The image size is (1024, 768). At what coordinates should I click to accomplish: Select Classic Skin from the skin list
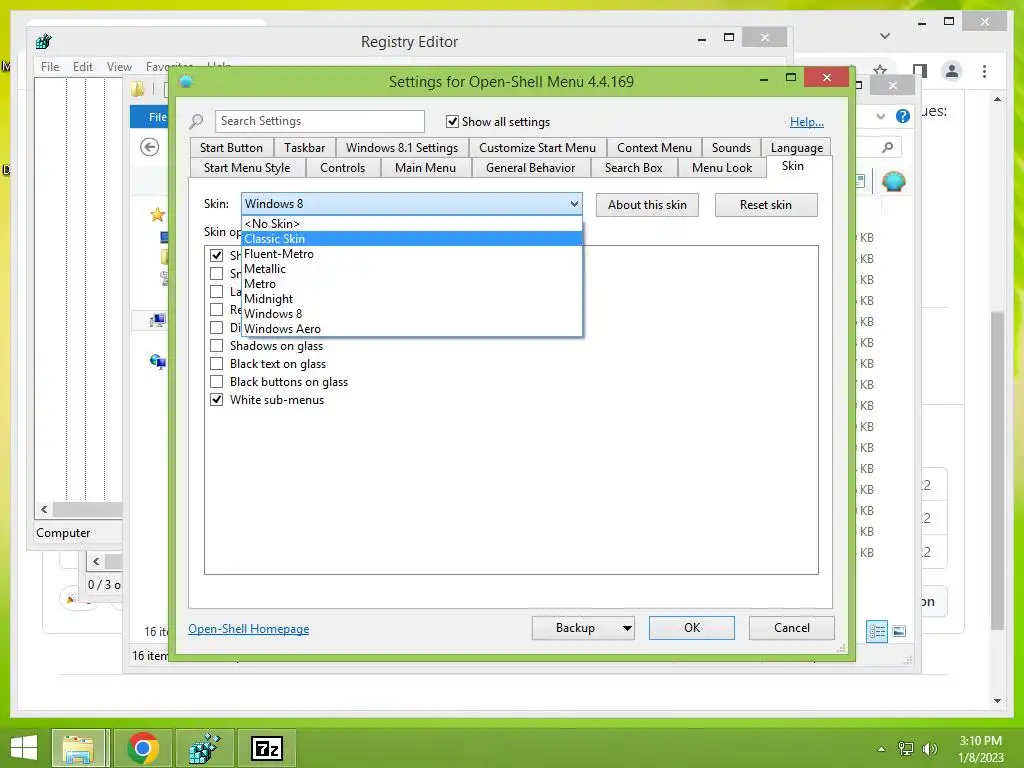pyautogui.click(x=411, y=239)
